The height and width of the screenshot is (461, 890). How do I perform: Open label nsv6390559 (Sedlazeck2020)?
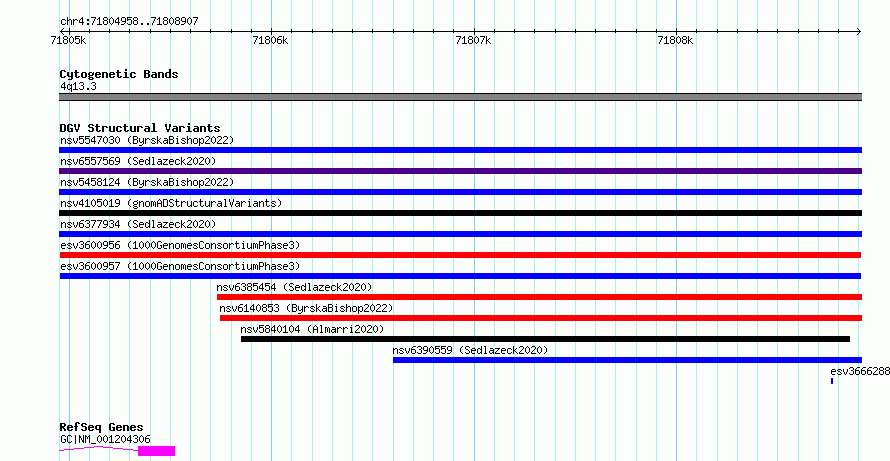tap(471, 350)
